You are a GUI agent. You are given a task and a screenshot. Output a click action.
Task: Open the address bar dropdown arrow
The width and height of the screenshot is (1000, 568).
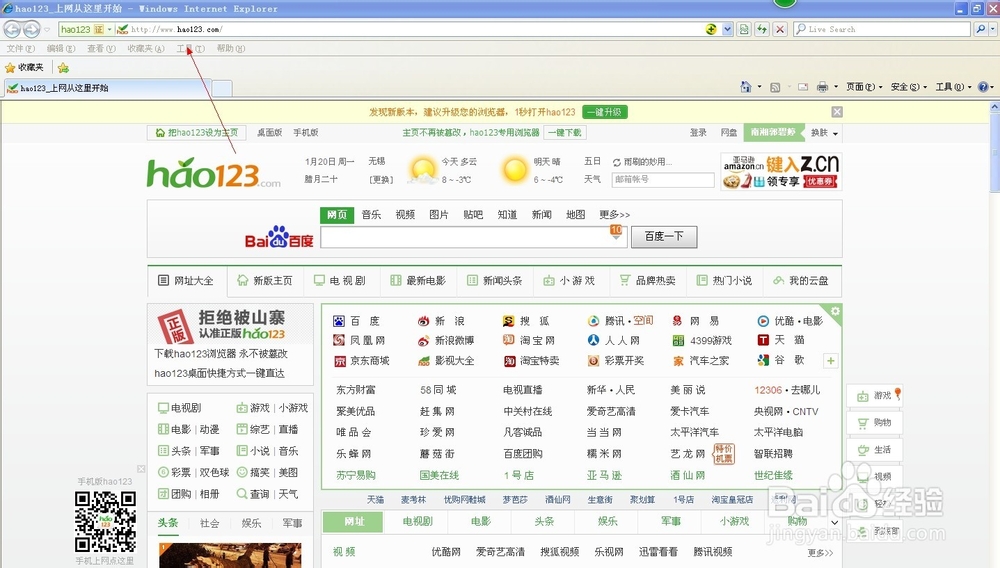pos(727,29)
